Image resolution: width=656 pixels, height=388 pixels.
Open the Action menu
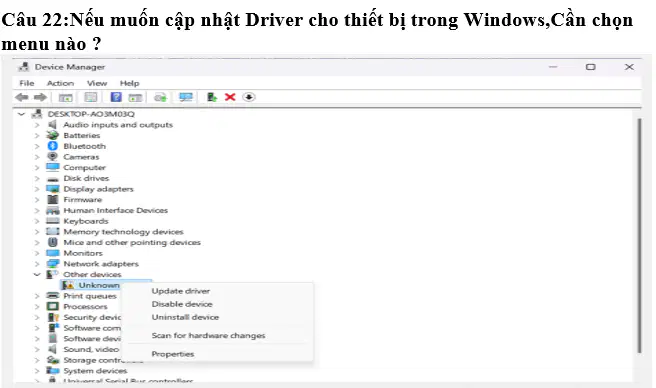pos(60,83)
